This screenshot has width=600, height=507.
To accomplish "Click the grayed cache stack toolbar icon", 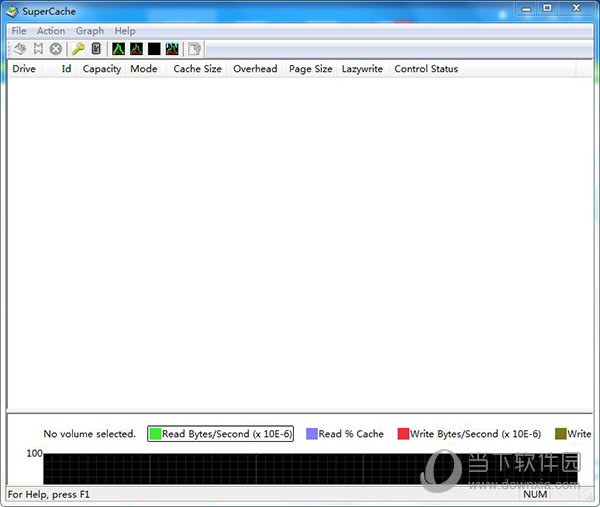I will (x=20, y=49).
